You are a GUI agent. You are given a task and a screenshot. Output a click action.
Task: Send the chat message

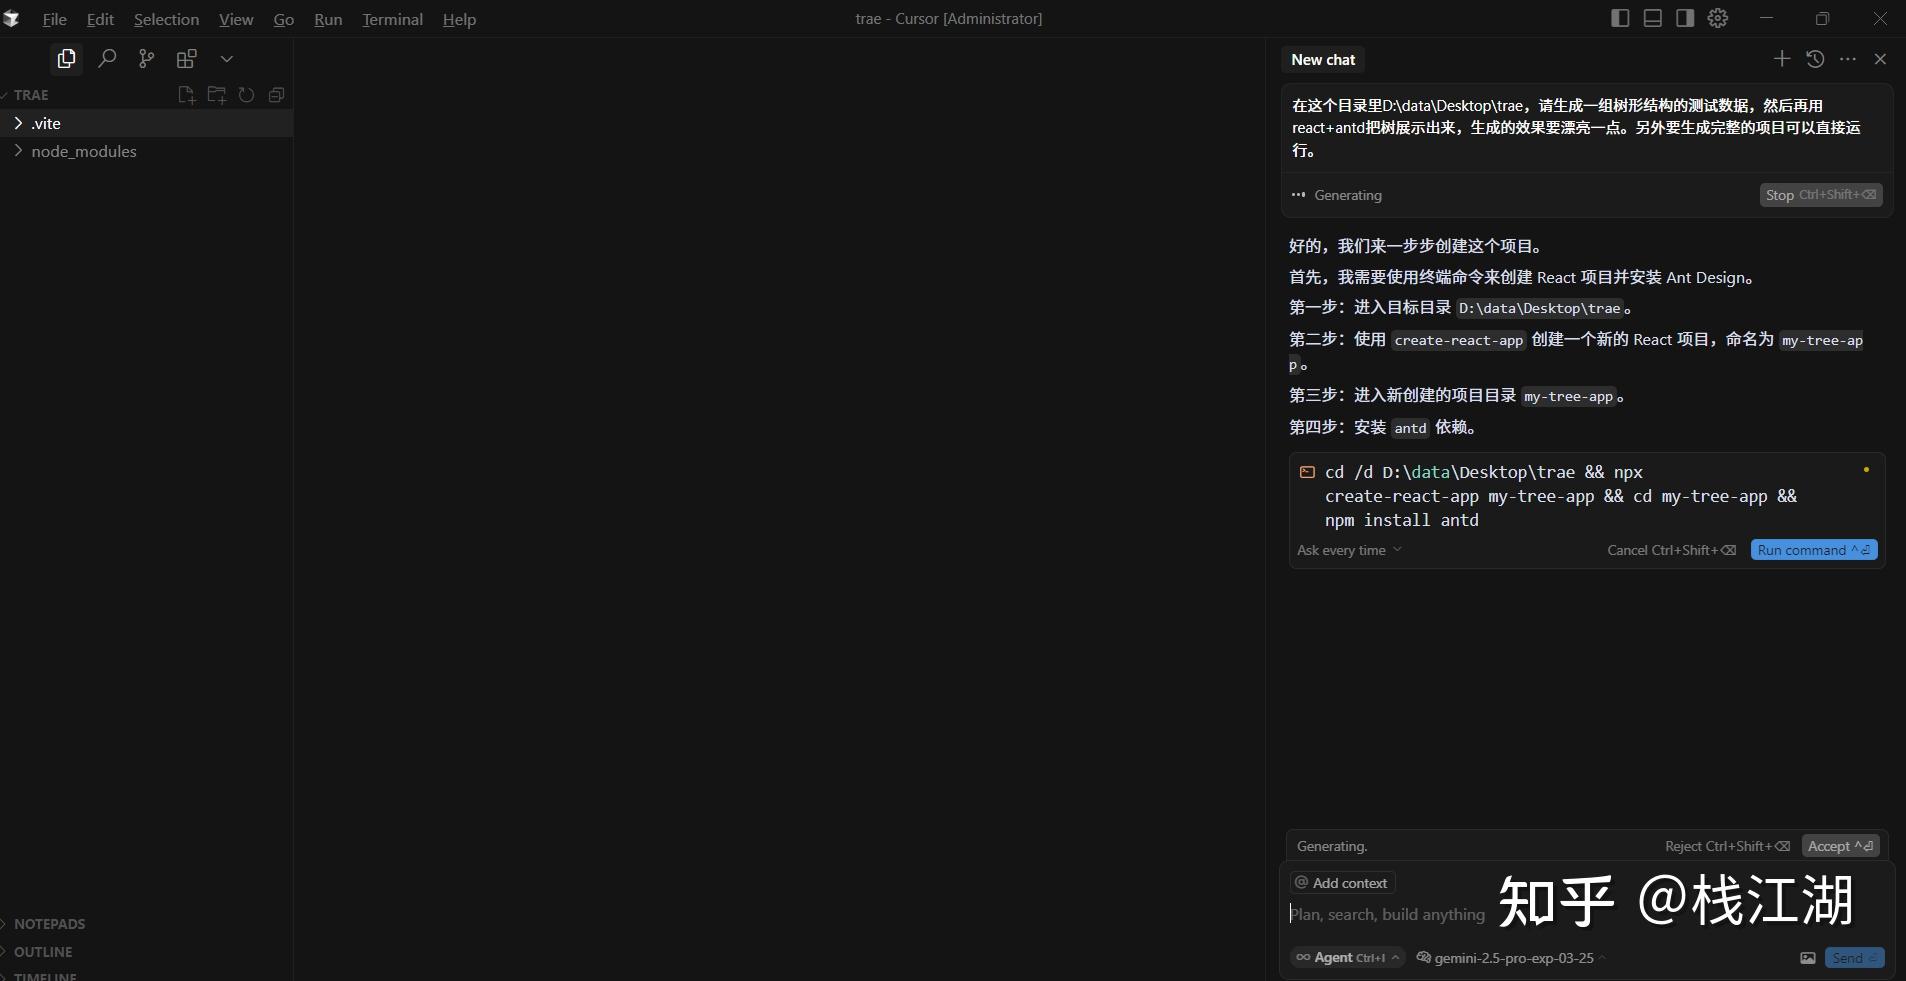point(1854,958)
